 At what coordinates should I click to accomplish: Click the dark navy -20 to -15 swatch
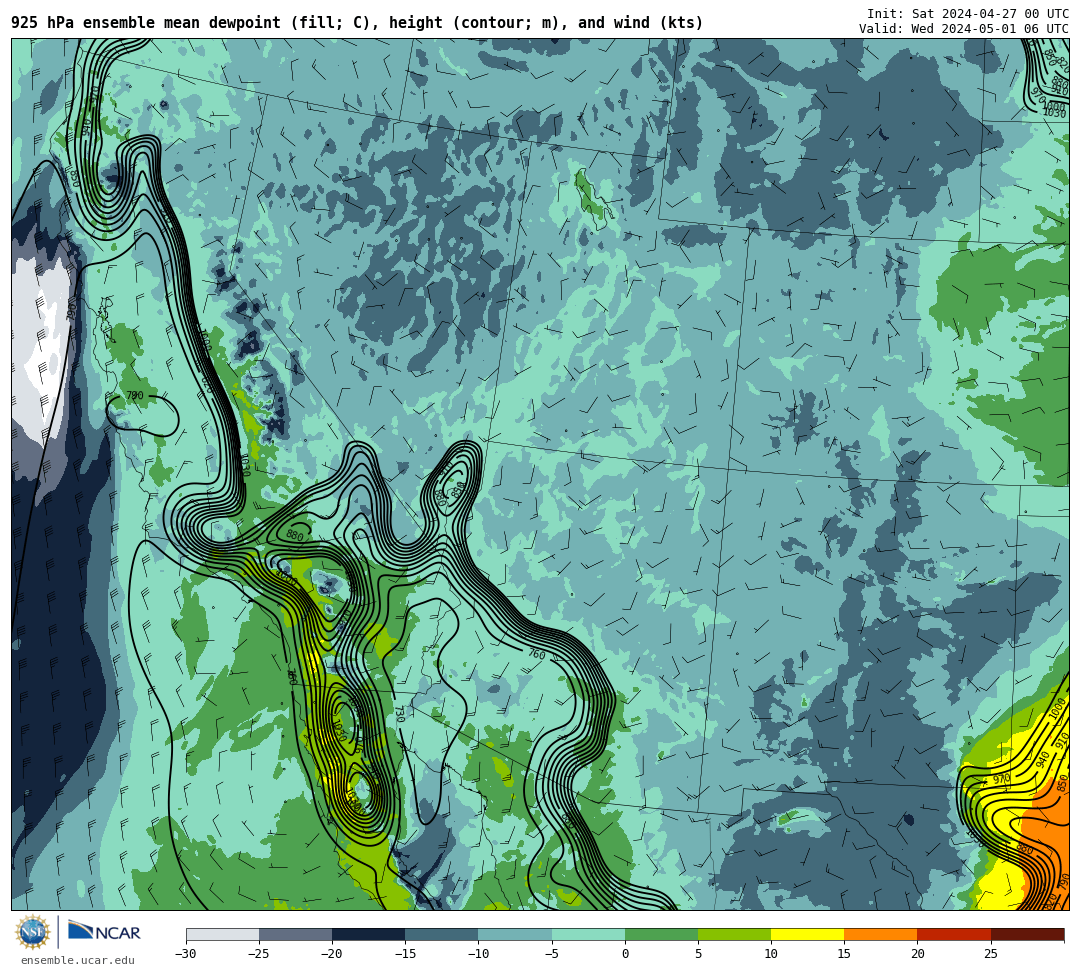368,934
